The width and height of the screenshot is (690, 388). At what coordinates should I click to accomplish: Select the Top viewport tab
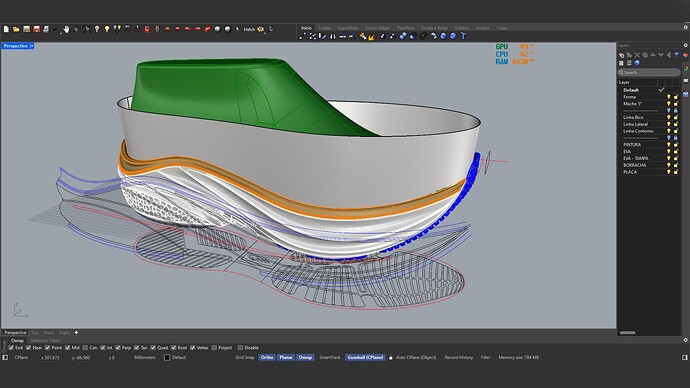pos(35,333)
